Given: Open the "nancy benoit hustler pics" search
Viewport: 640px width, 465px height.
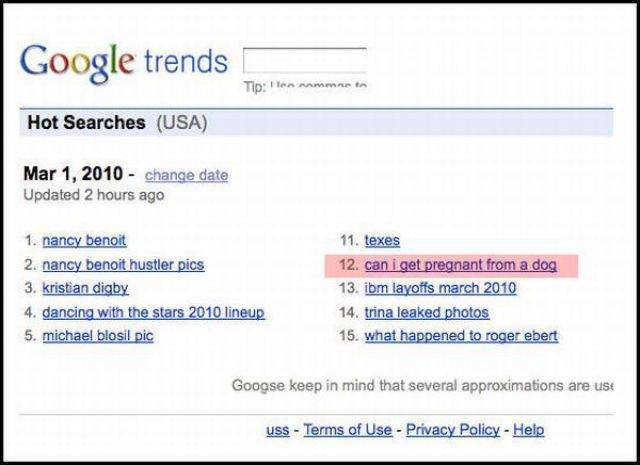Looking at the screenshot, I should [x=122, y=265].
